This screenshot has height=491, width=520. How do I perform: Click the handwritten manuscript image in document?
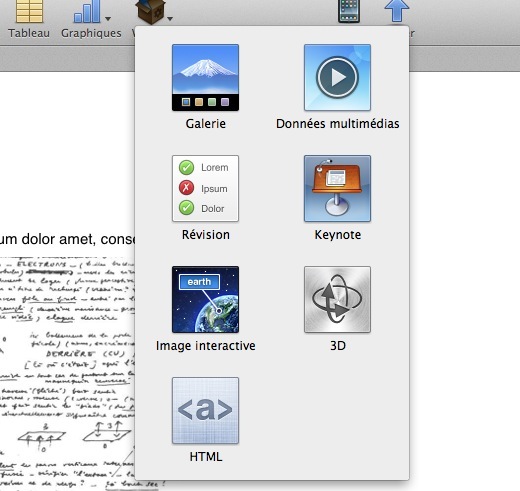[67, 373]
